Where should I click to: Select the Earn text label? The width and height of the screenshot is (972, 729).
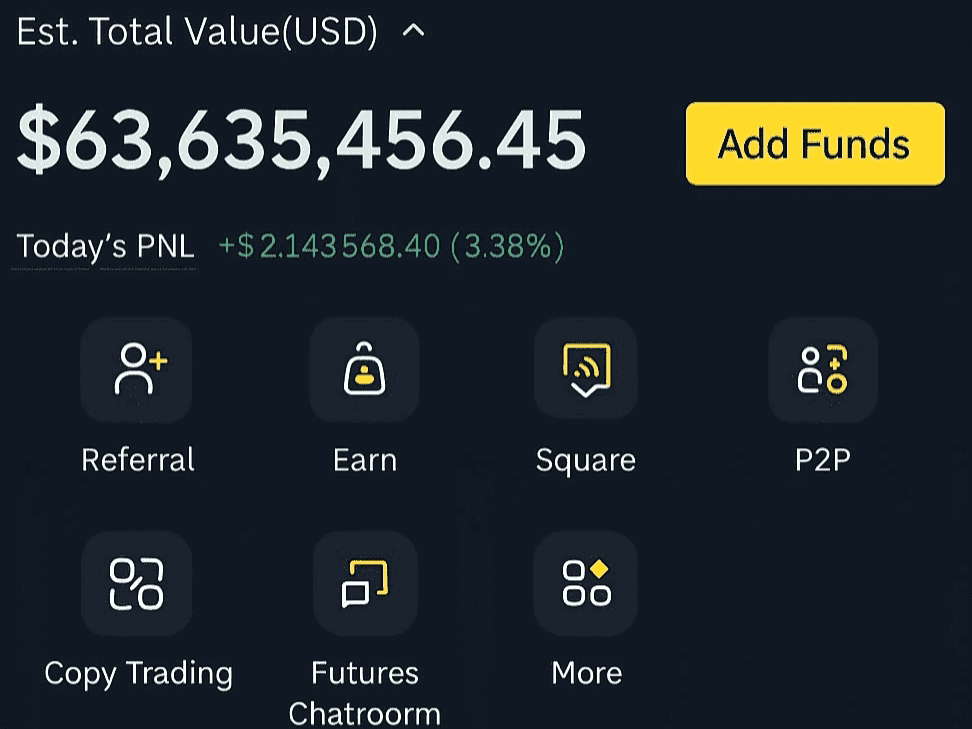tap(365, 460)
